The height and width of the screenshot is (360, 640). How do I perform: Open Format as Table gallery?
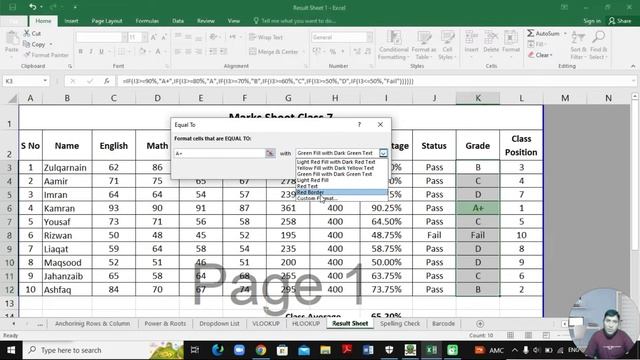point(424,45)
